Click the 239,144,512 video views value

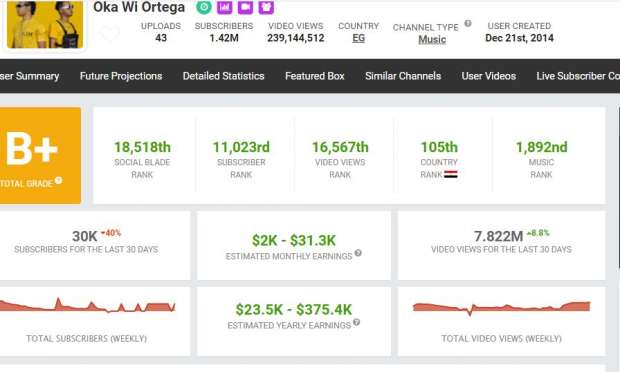pyautogui.click(x=296, y=38)
